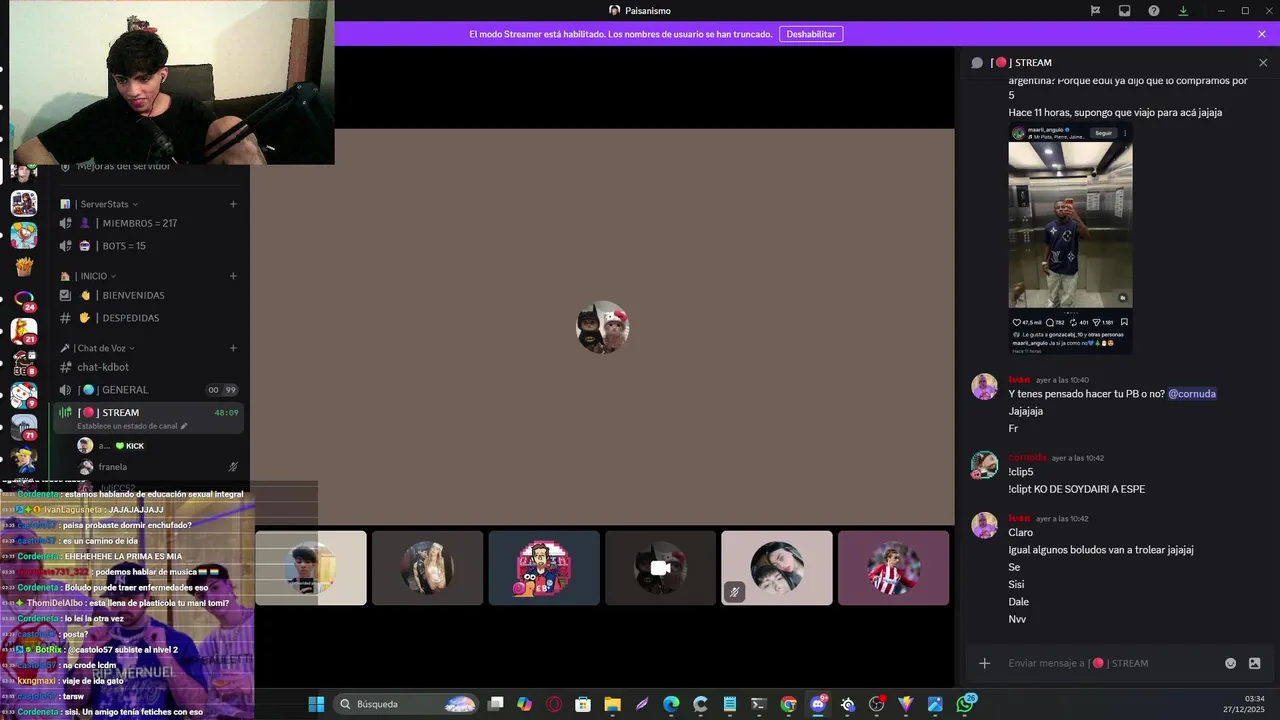1280x720 pixels.
Task: Open File Explorer from the taskbar
Action: pos(612,704)
